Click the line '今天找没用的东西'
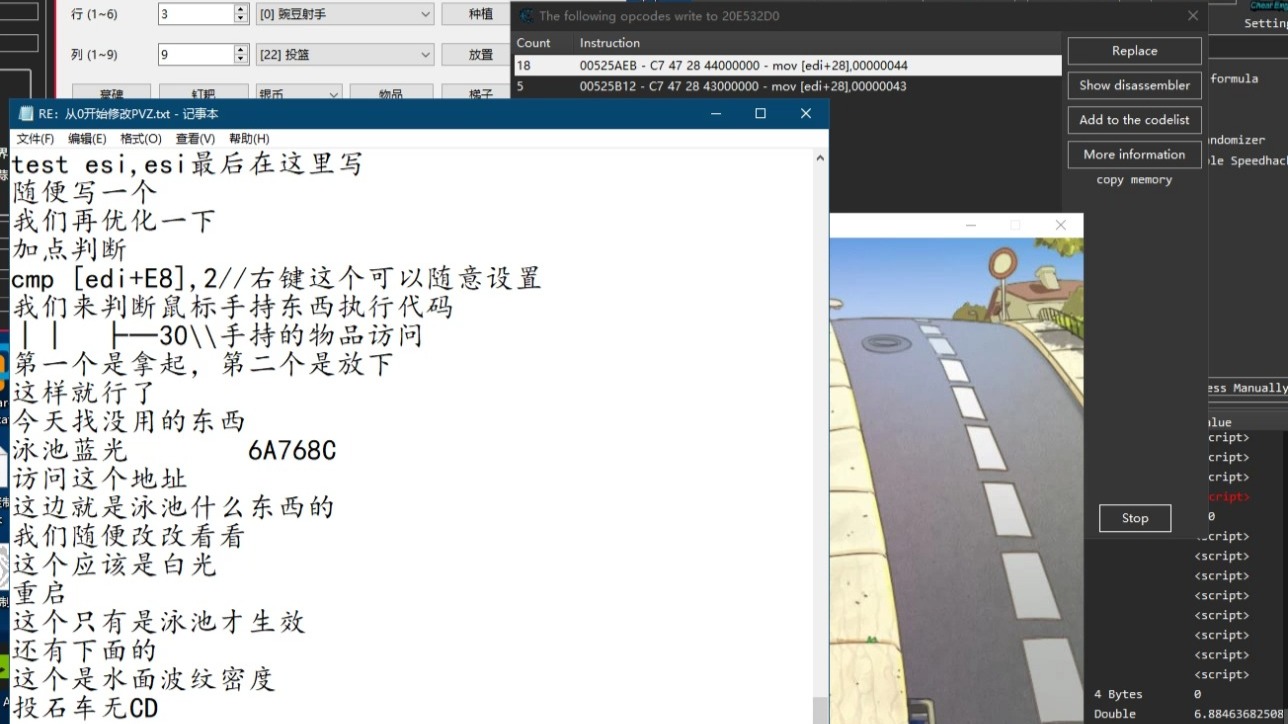Screen dimensions: 1288x724 click(x=129, y=422)
